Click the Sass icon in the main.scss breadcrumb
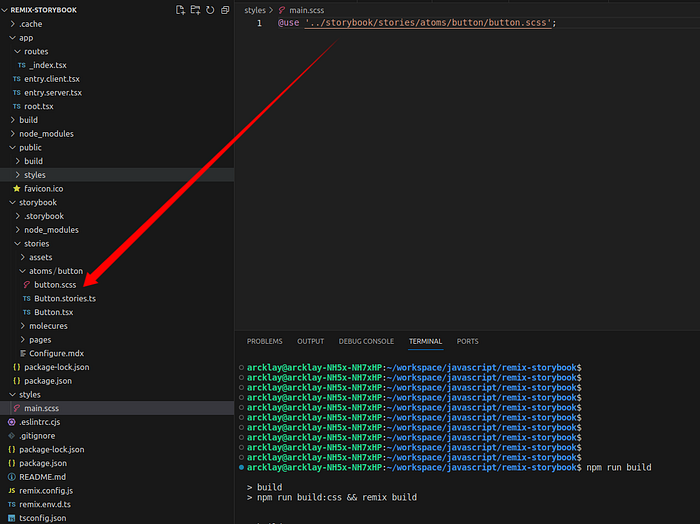 (282, 10)
